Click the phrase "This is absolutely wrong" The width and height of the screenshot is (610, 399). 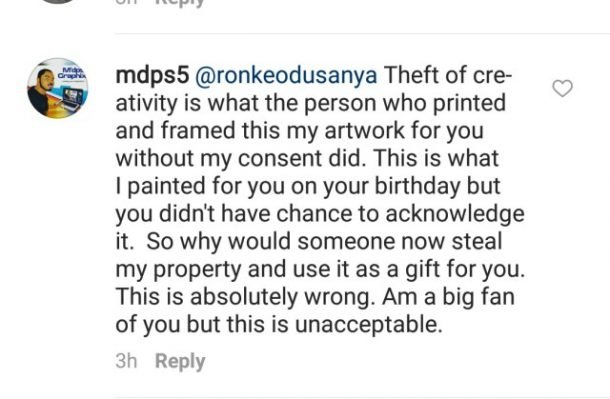point(247,297)
